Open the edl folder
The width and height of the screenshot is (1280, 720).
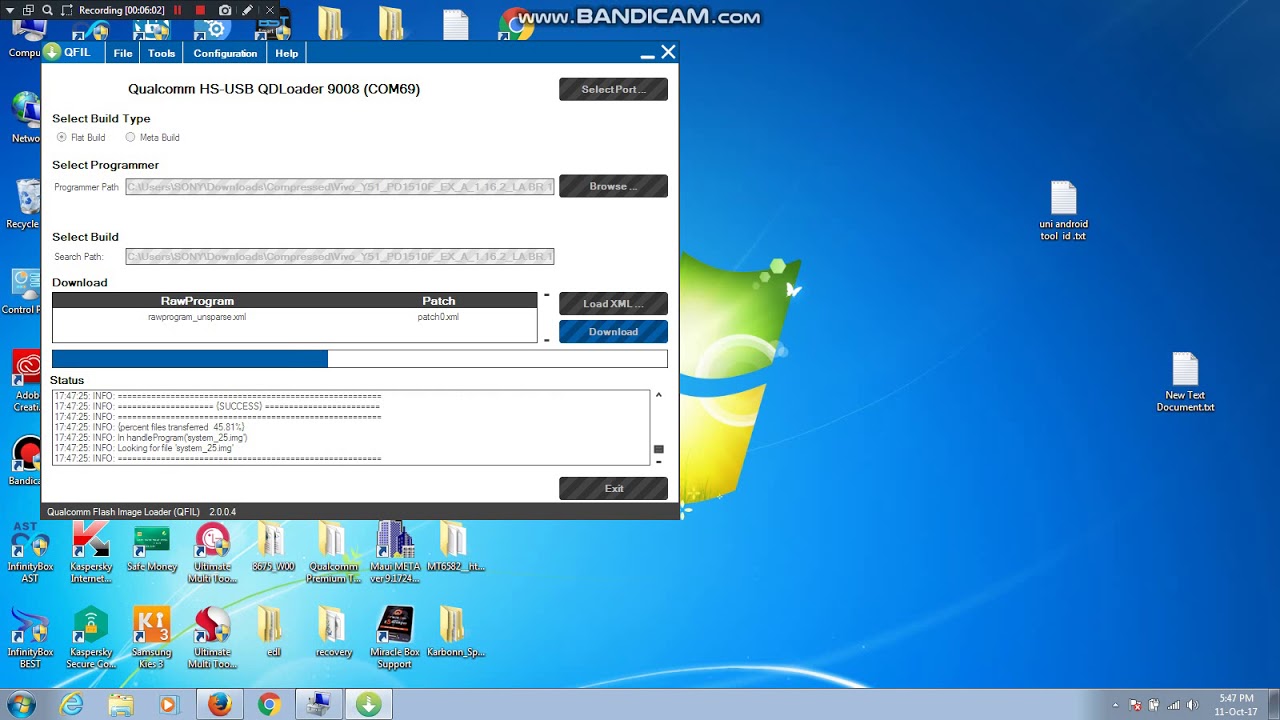pyautogui.click(x=273, y=633)
